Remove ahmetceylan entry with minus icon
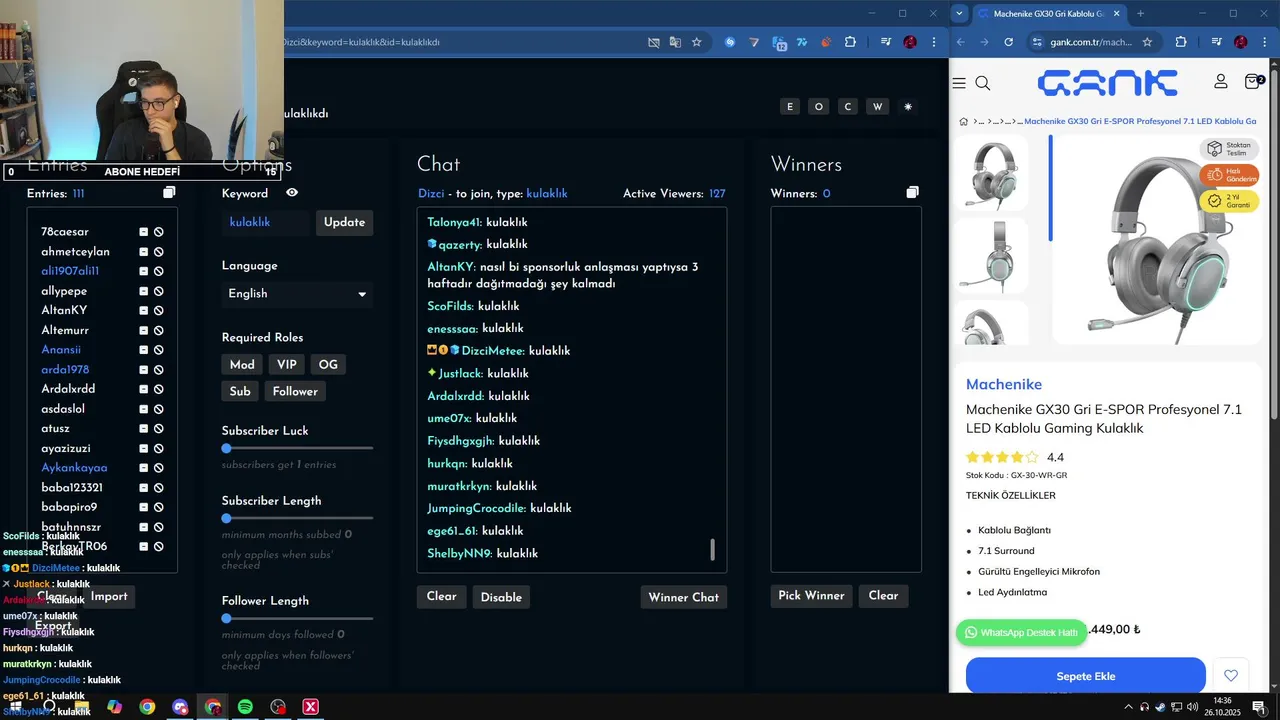 pos(143,252)
